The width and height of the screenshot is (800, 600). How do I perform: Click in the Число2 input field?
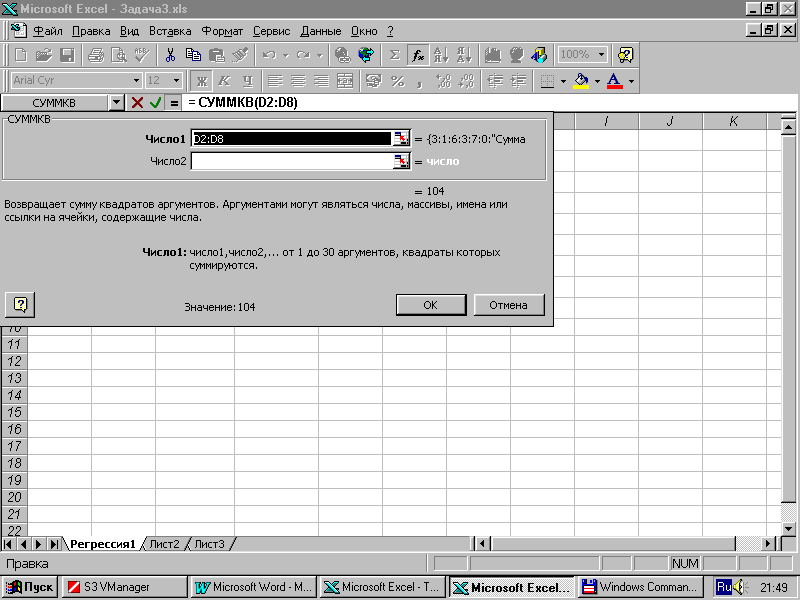point(291,162)
